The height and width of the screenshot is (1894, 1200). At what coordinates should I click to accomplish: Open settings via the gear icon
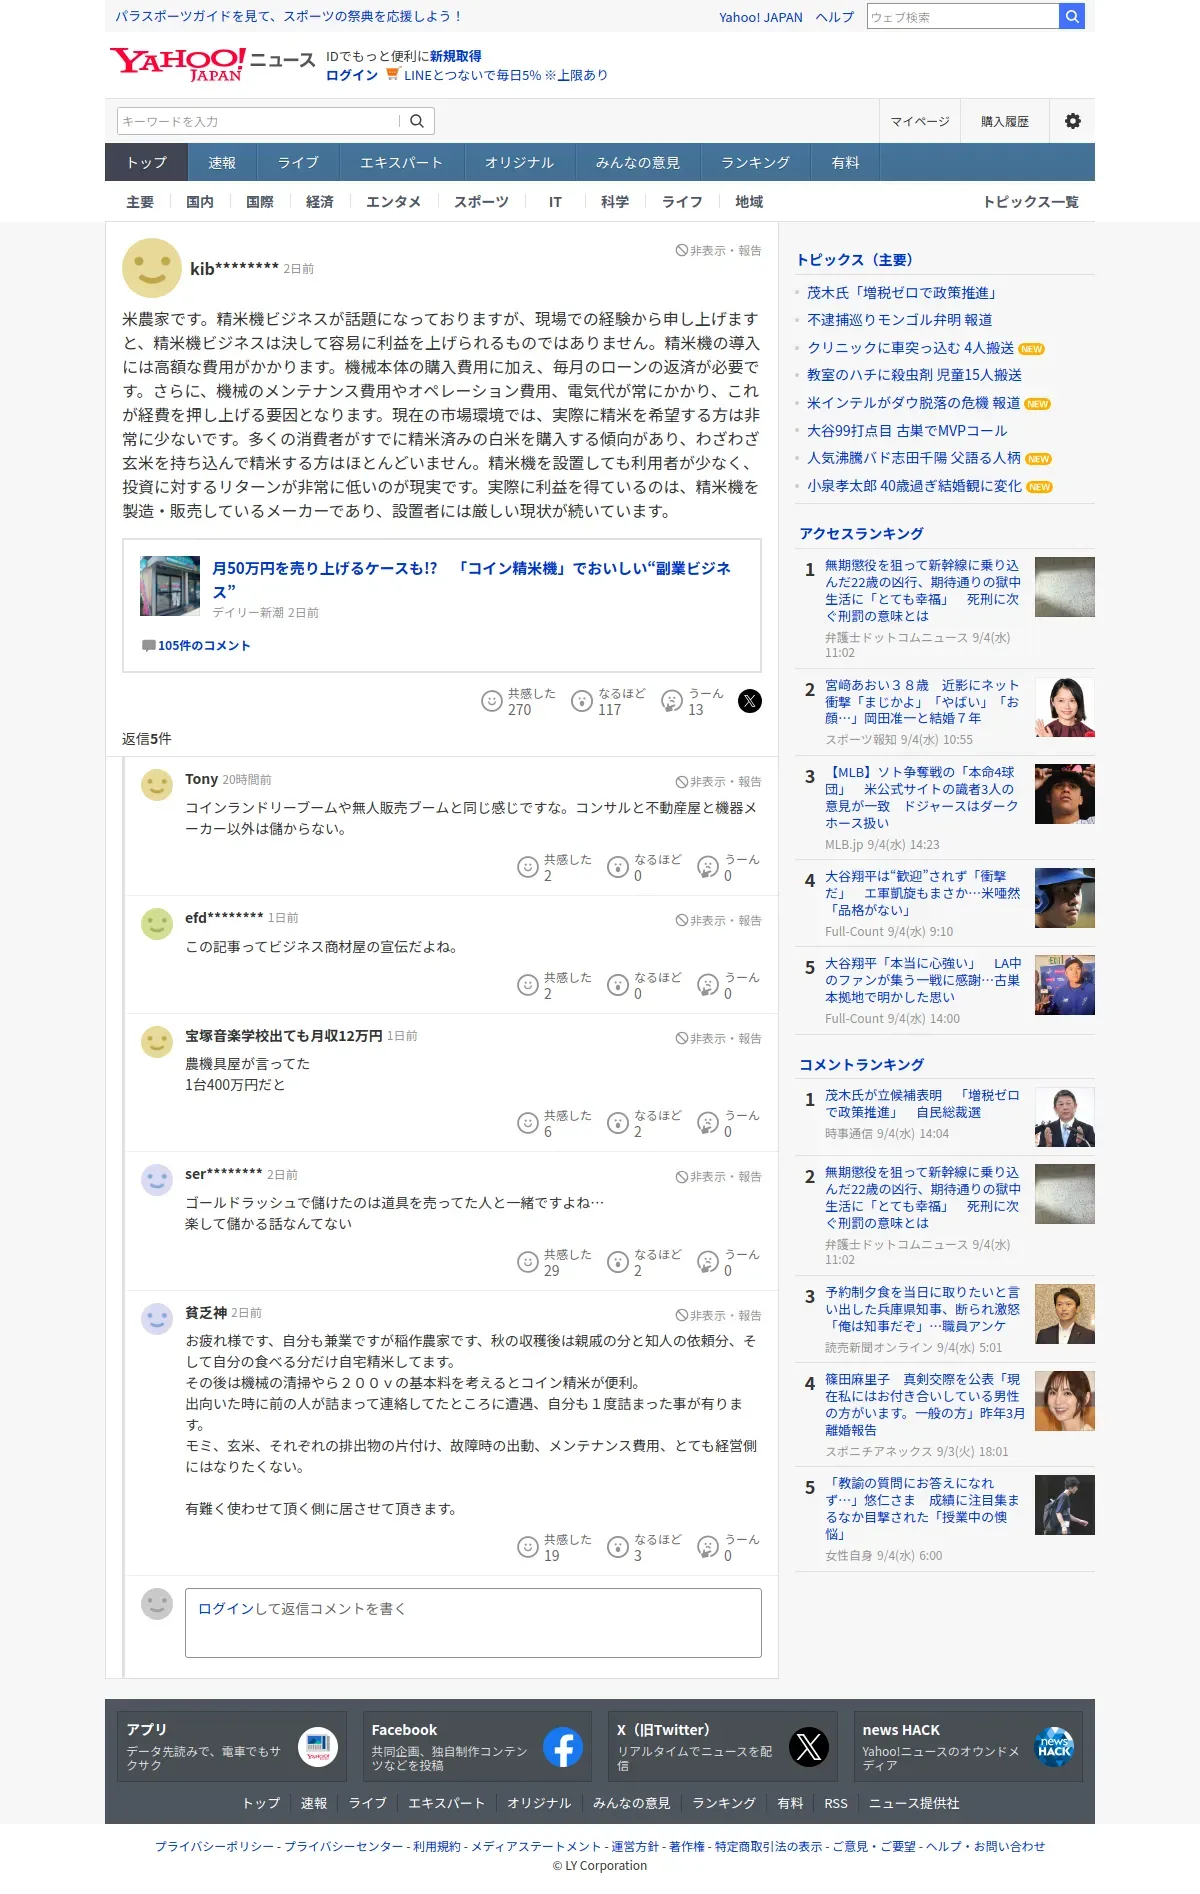[1073, 121]
